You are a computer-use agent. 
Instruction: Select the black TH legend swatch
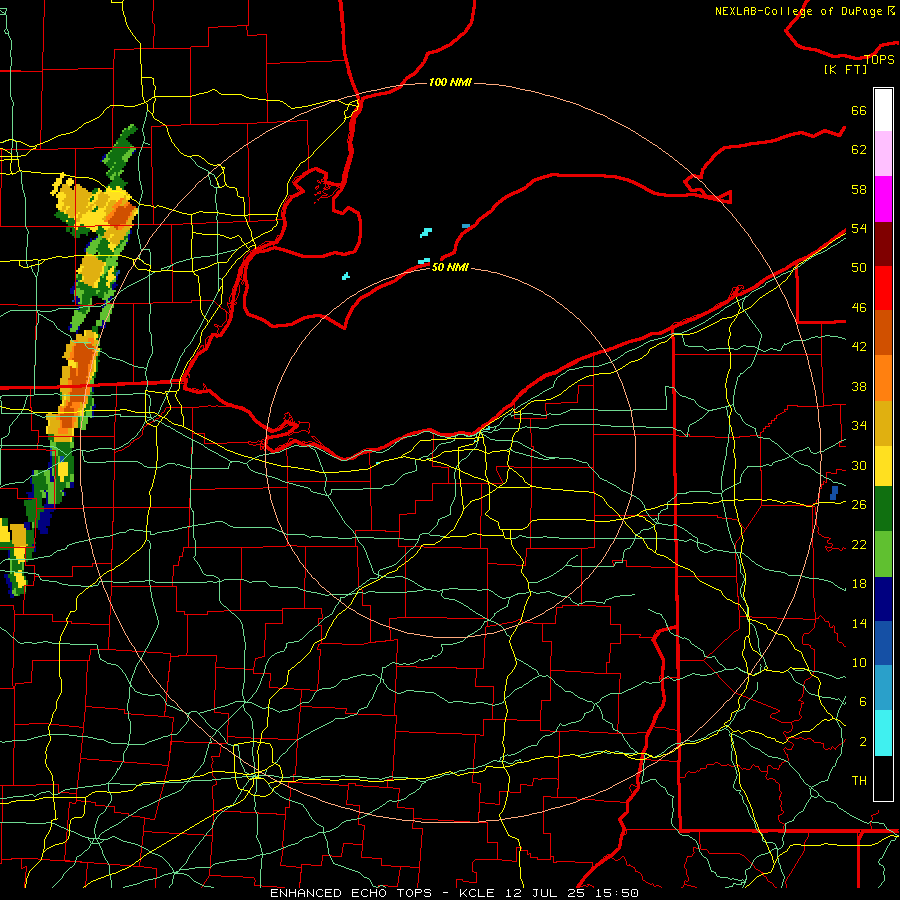[883, 778]
